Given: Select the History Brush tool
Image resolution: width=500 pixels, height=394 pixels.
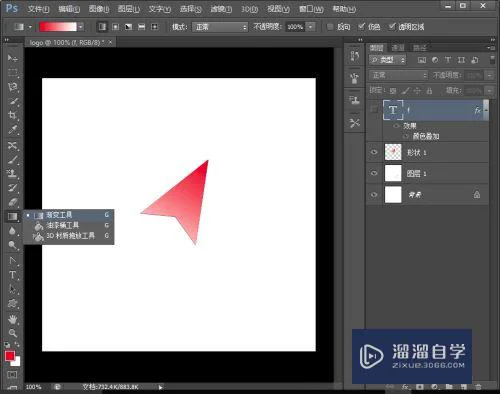Looking at the screenshot, I should pos(12,188).
